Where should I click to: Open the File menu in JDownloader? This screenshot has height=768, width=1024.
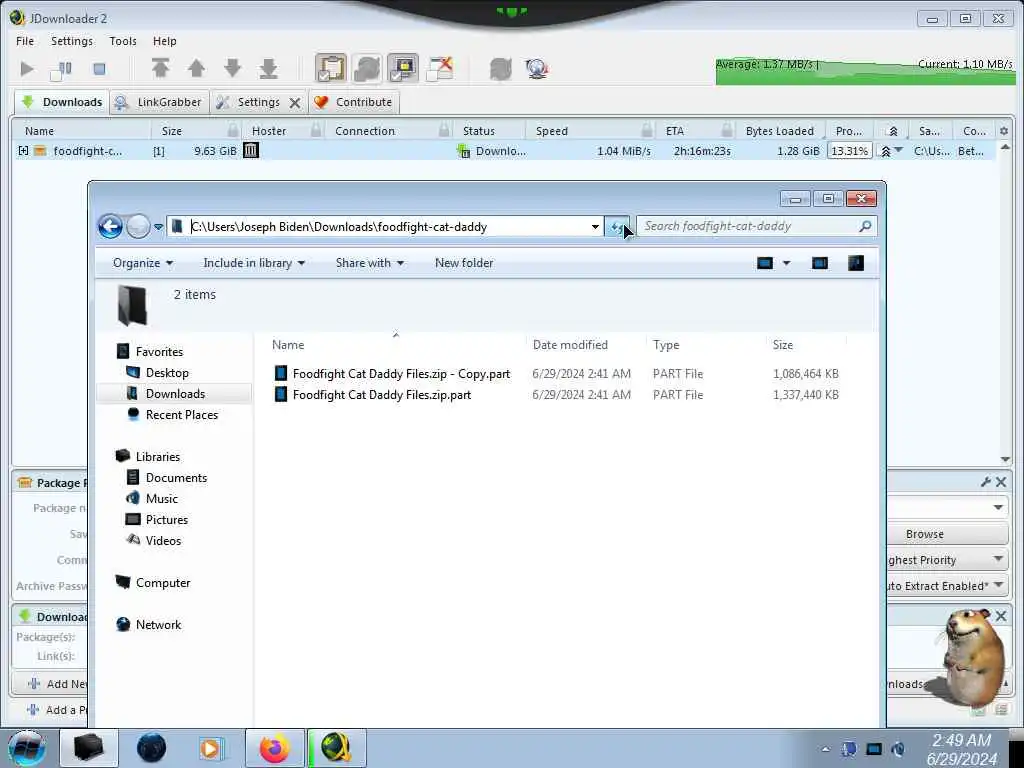pos(25,41)
